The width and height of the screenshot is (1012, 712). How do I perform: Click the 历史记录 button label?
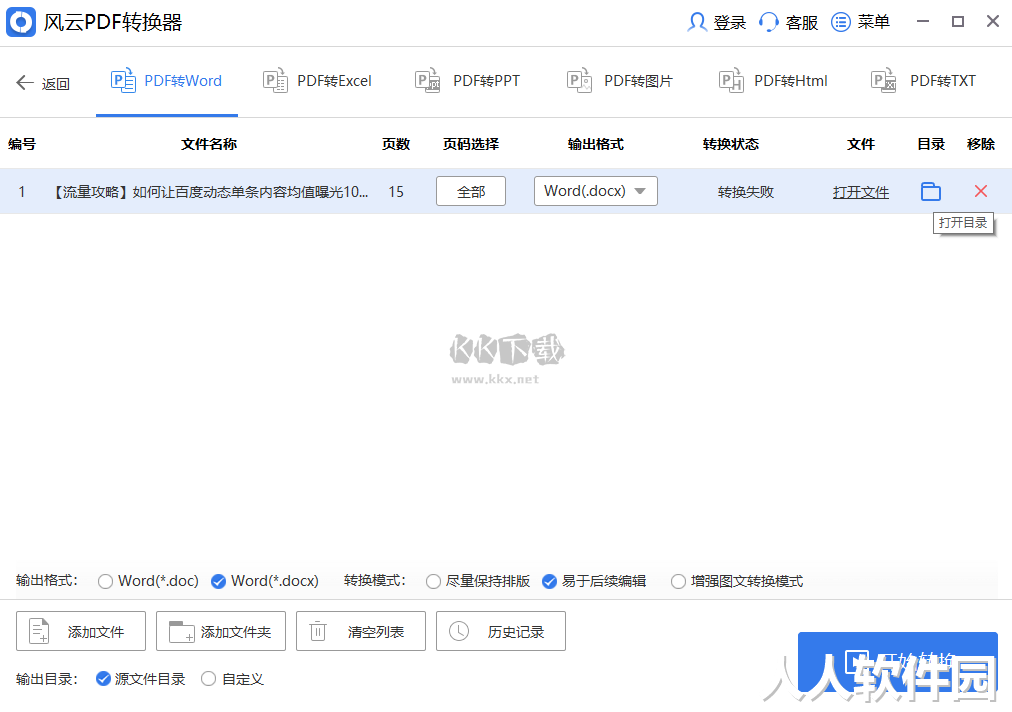[516, 632]
